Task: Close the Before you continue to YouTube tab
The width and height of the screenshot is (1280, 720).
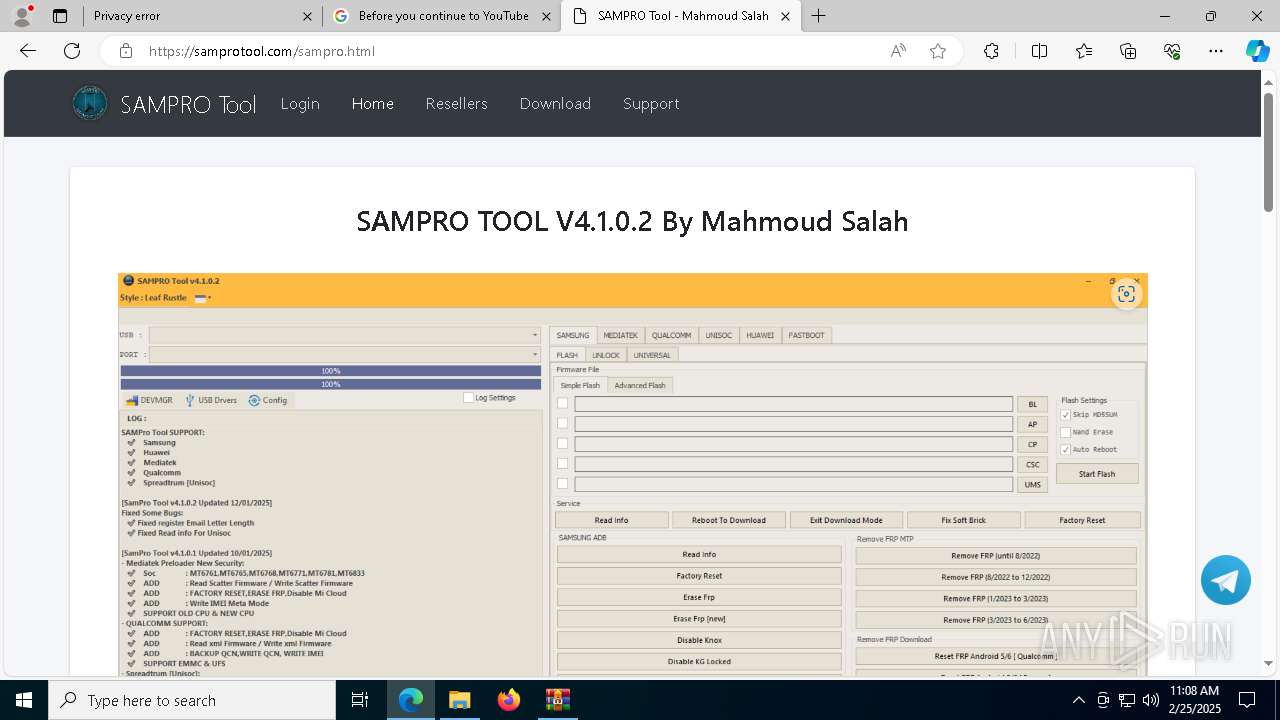Action: click(x=546, y=16)
